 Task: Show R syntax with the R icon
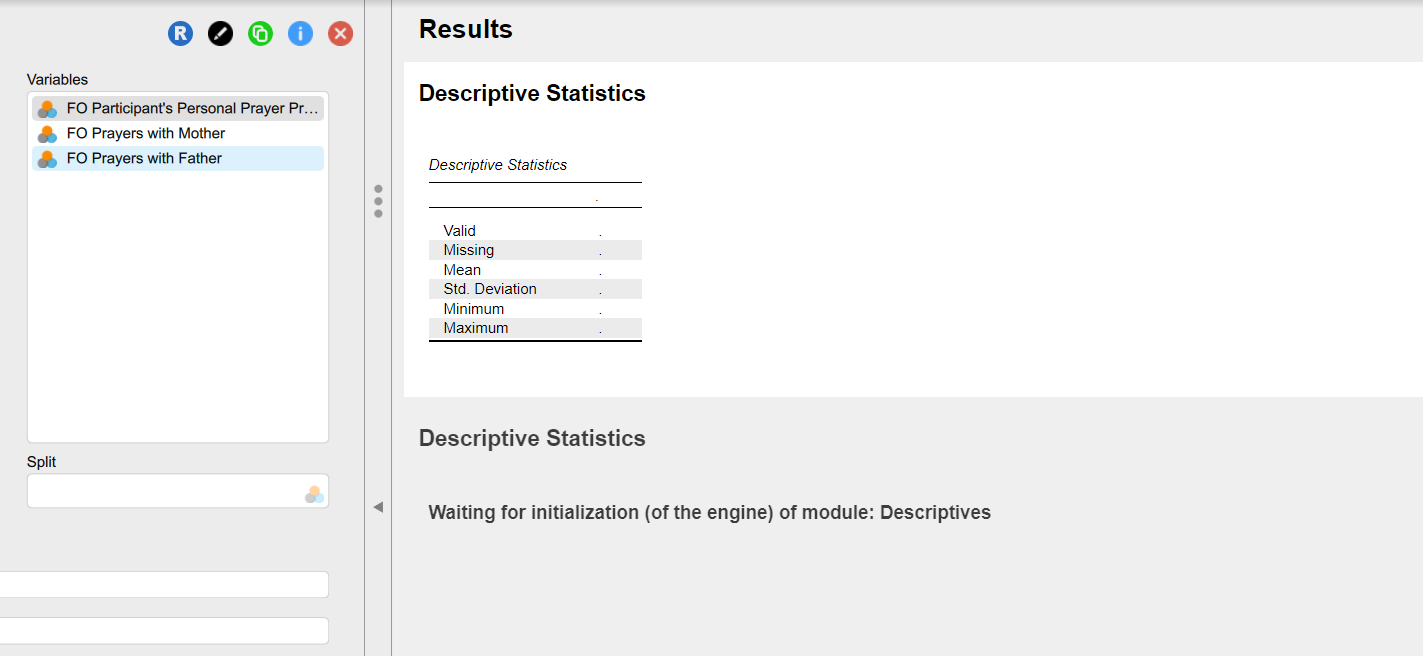pyautogui.click(x=180, y=34)
